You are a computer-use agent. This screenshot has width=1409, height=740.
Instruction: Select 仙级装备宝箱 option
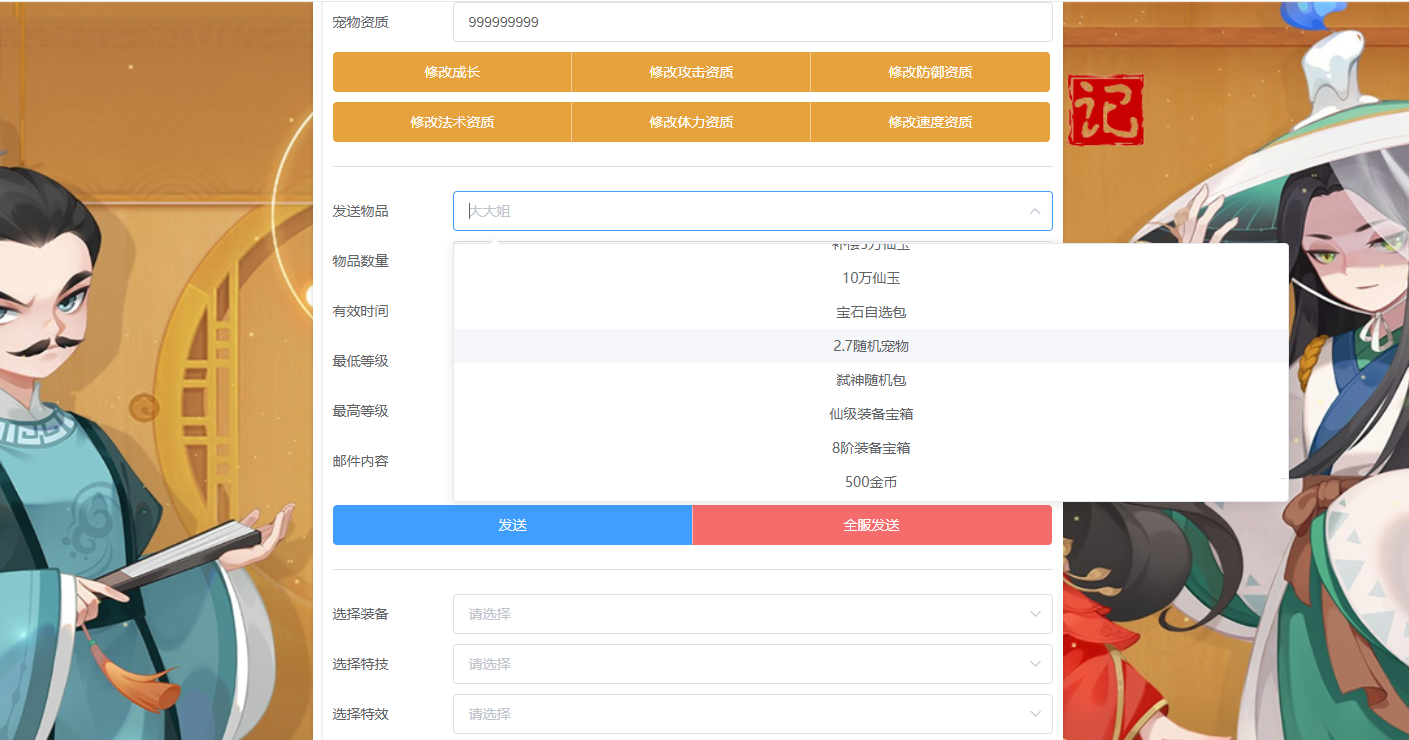coord(871,414)
